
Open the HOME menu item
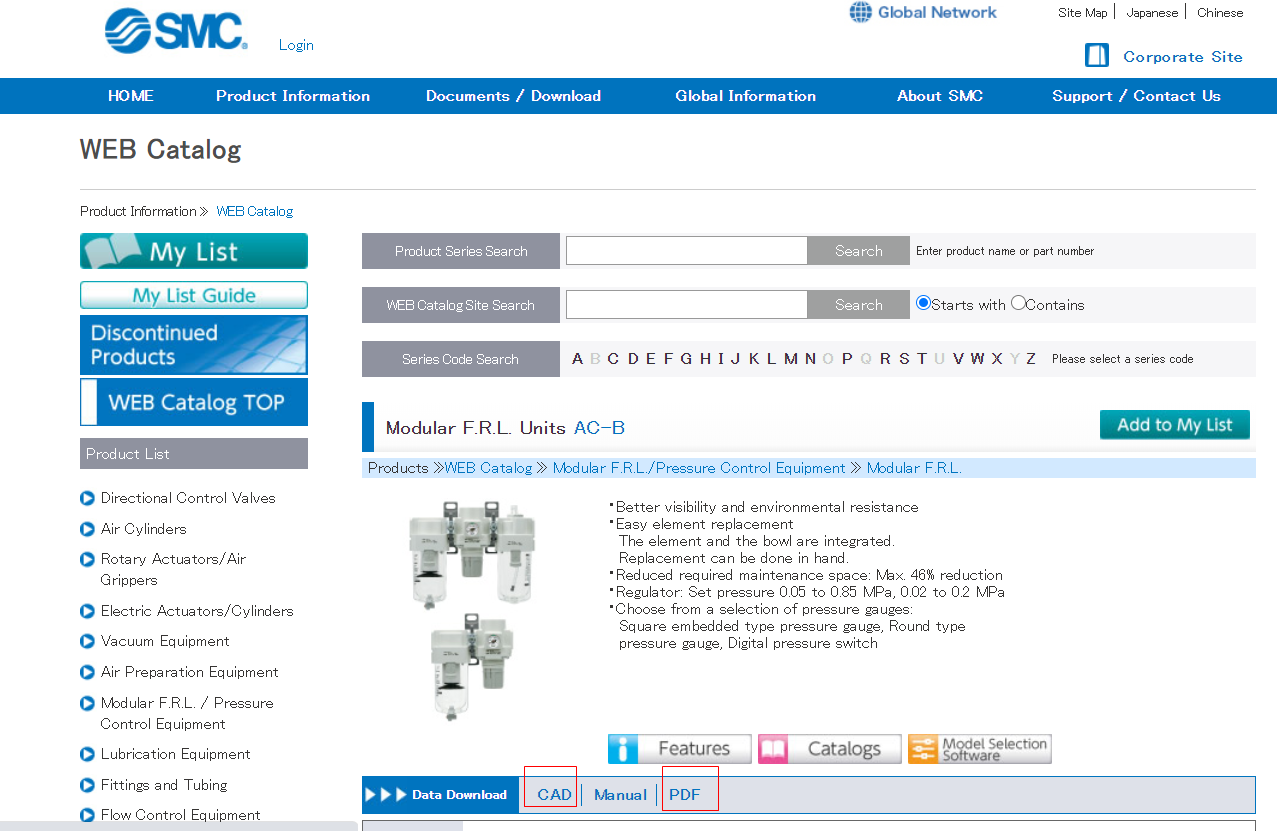pos(131,96)
